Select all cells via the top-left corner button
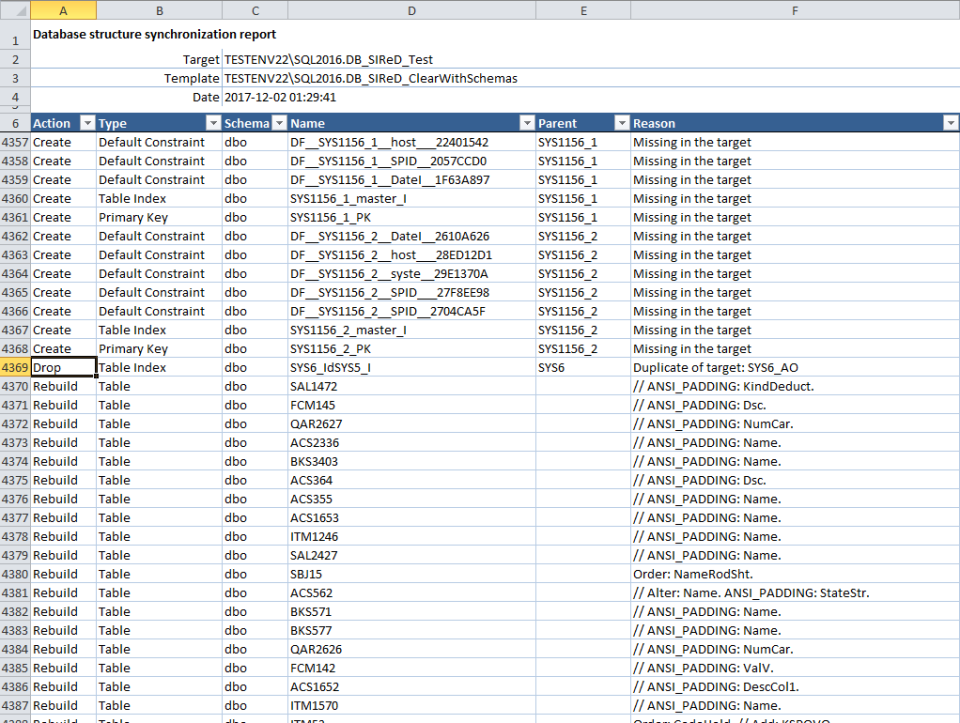 tap(17, 9)
